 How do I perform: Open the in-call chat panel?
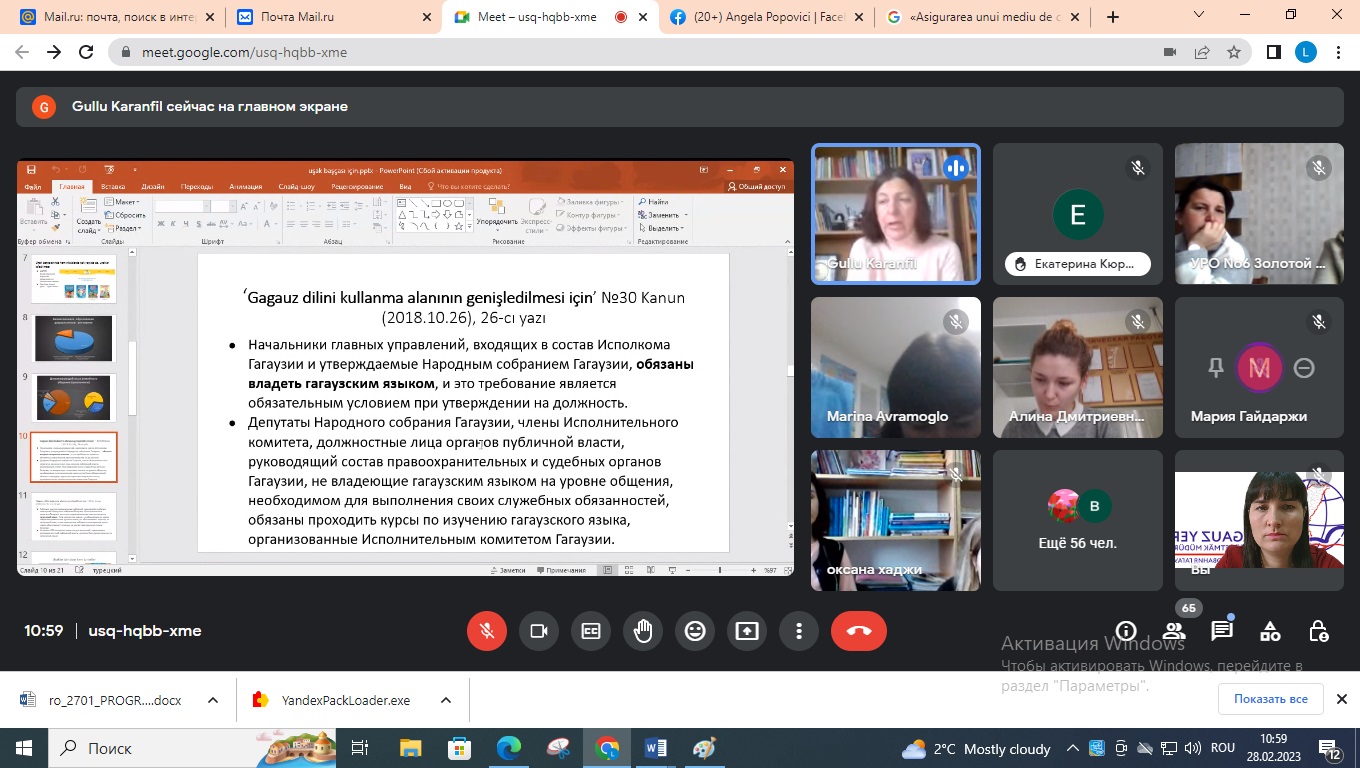[1222, 631]
